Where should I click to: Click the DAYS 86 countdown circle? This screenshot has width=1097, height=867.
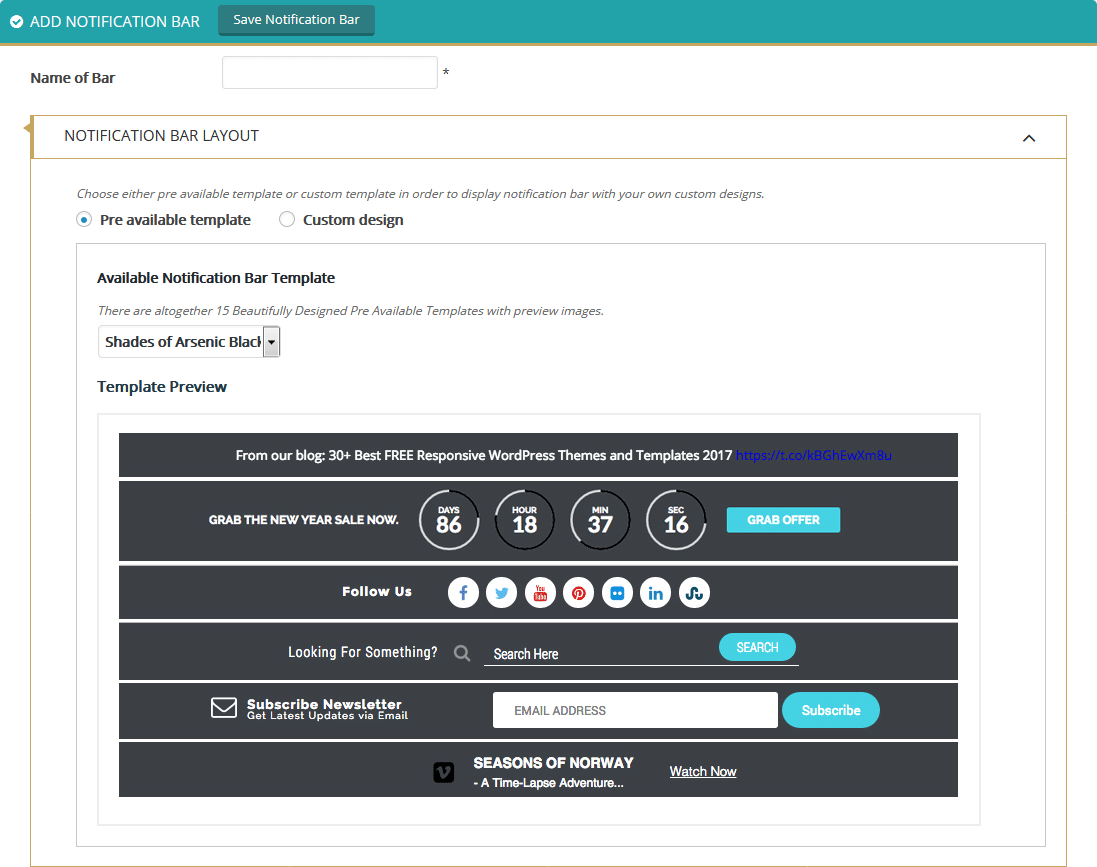449,520
